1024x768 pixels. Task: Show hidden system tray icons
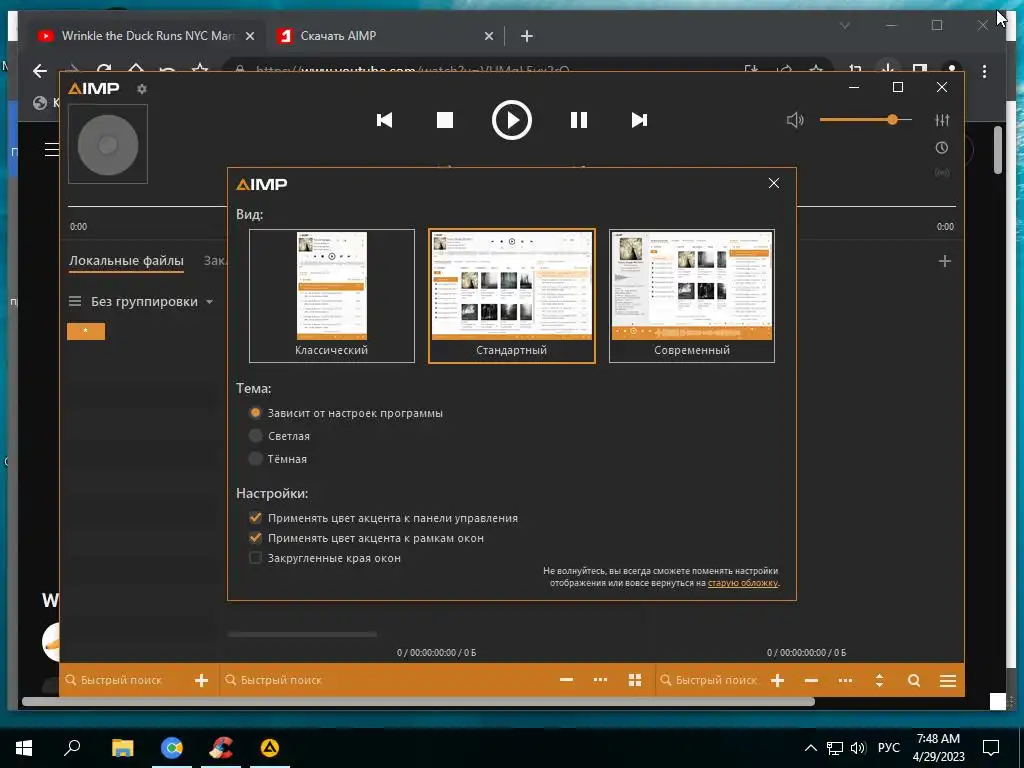[x=810, y=748]
